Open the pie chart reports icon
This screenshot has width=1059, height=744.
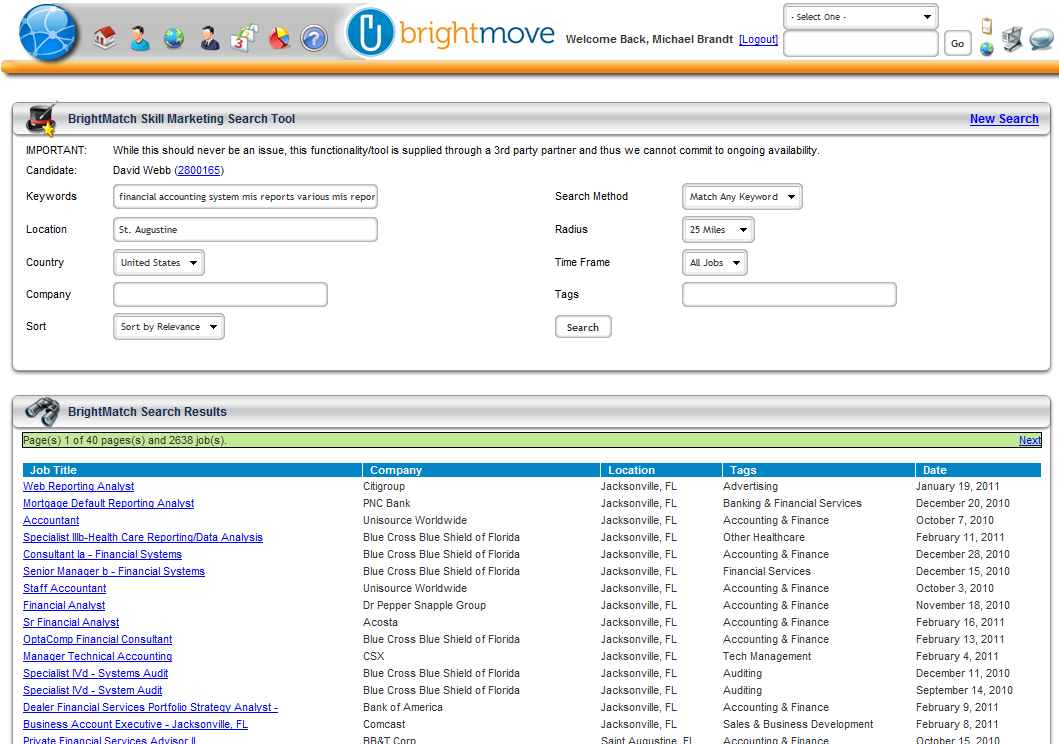coord(279,38)
